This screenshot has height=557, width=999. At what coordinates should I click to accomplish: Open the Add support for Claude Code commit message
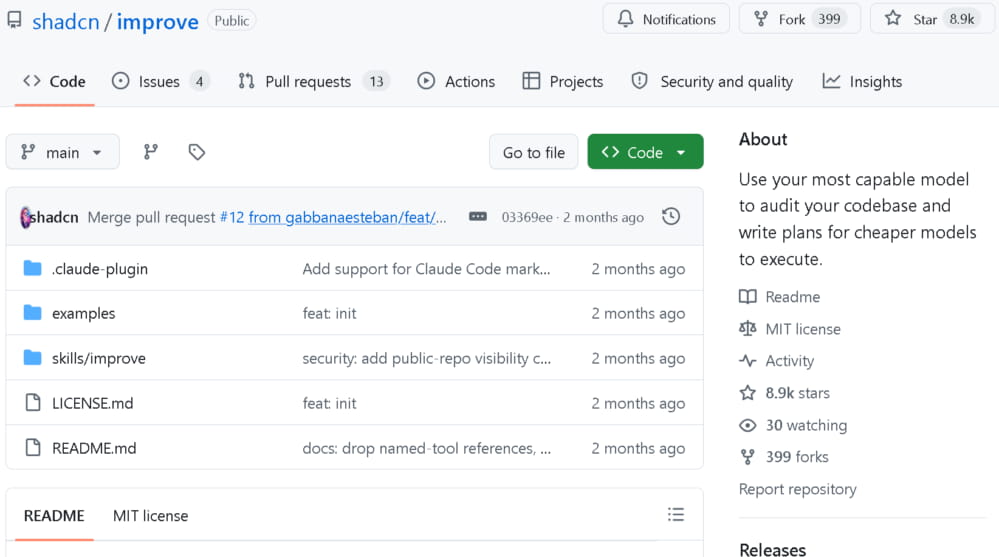point(426,269)
